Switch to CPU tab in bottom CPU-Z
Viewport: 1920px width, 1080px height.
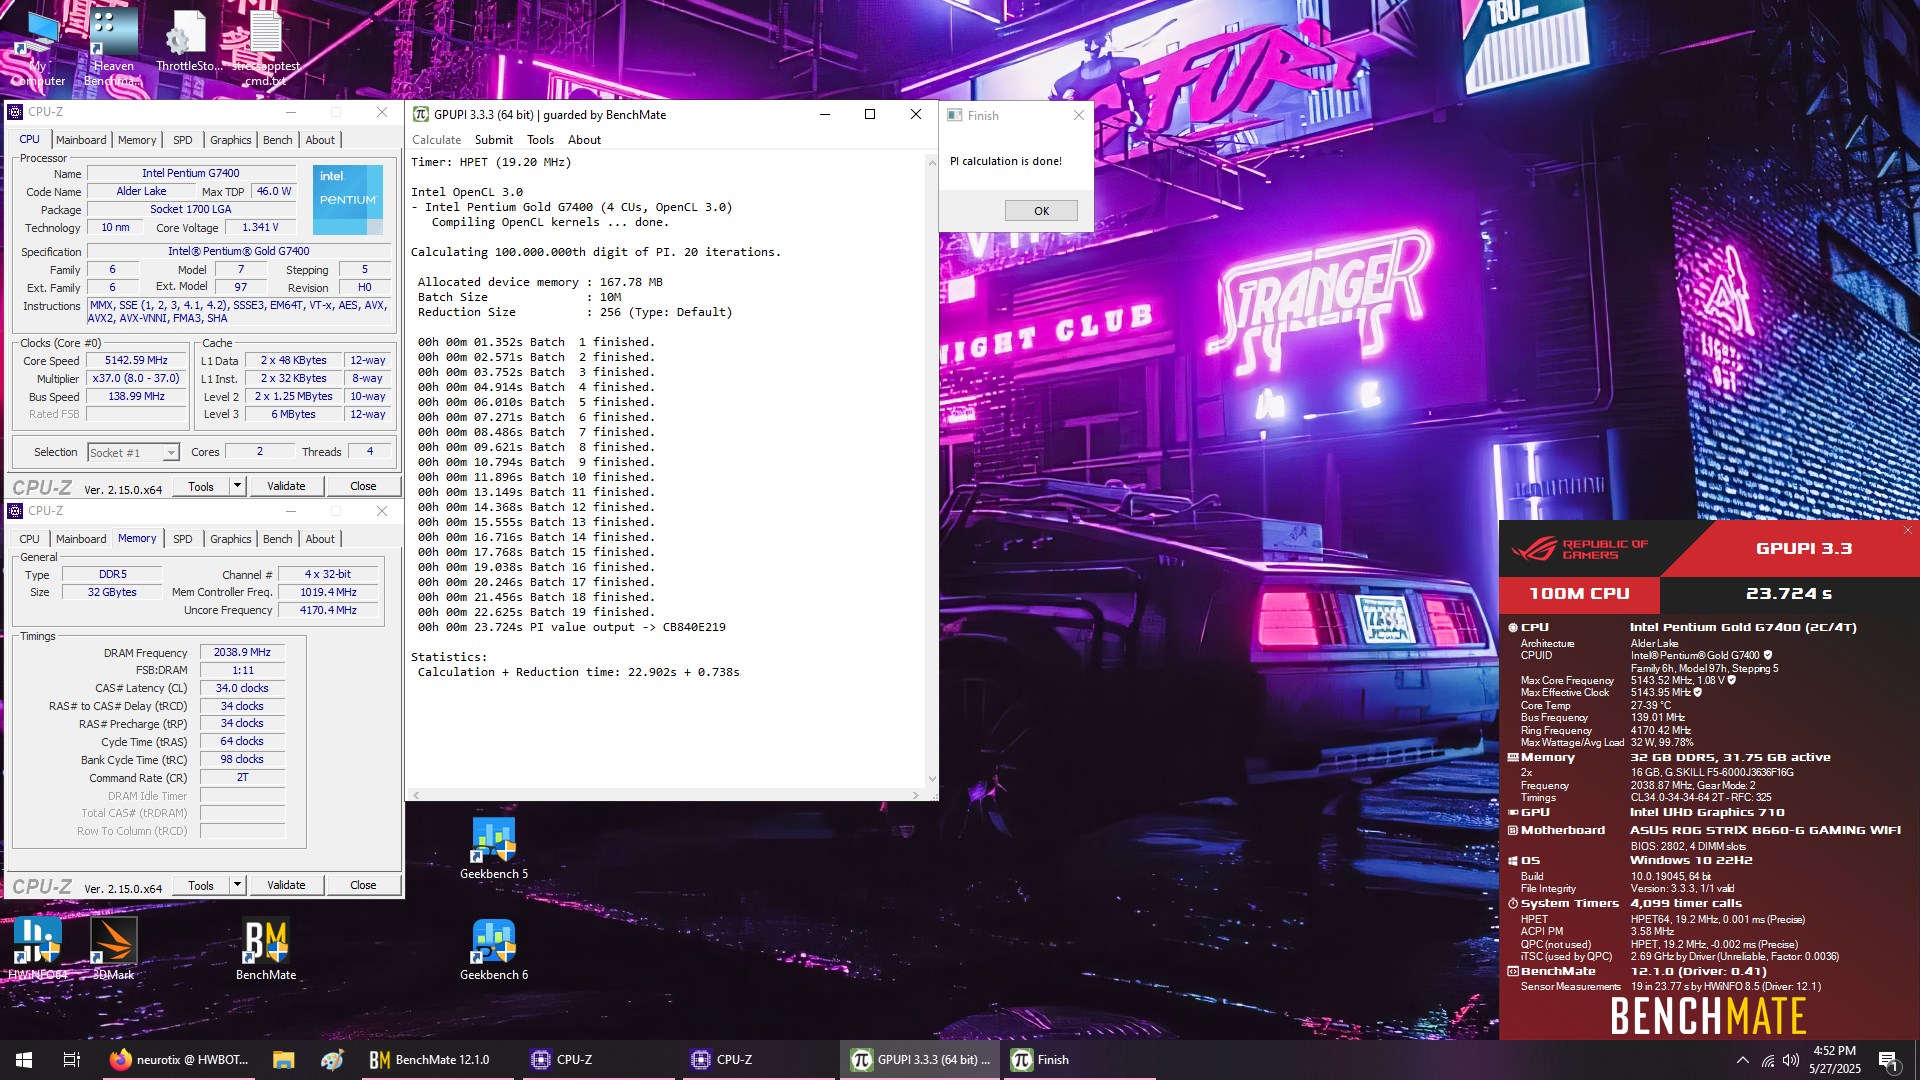coord(30,539)
